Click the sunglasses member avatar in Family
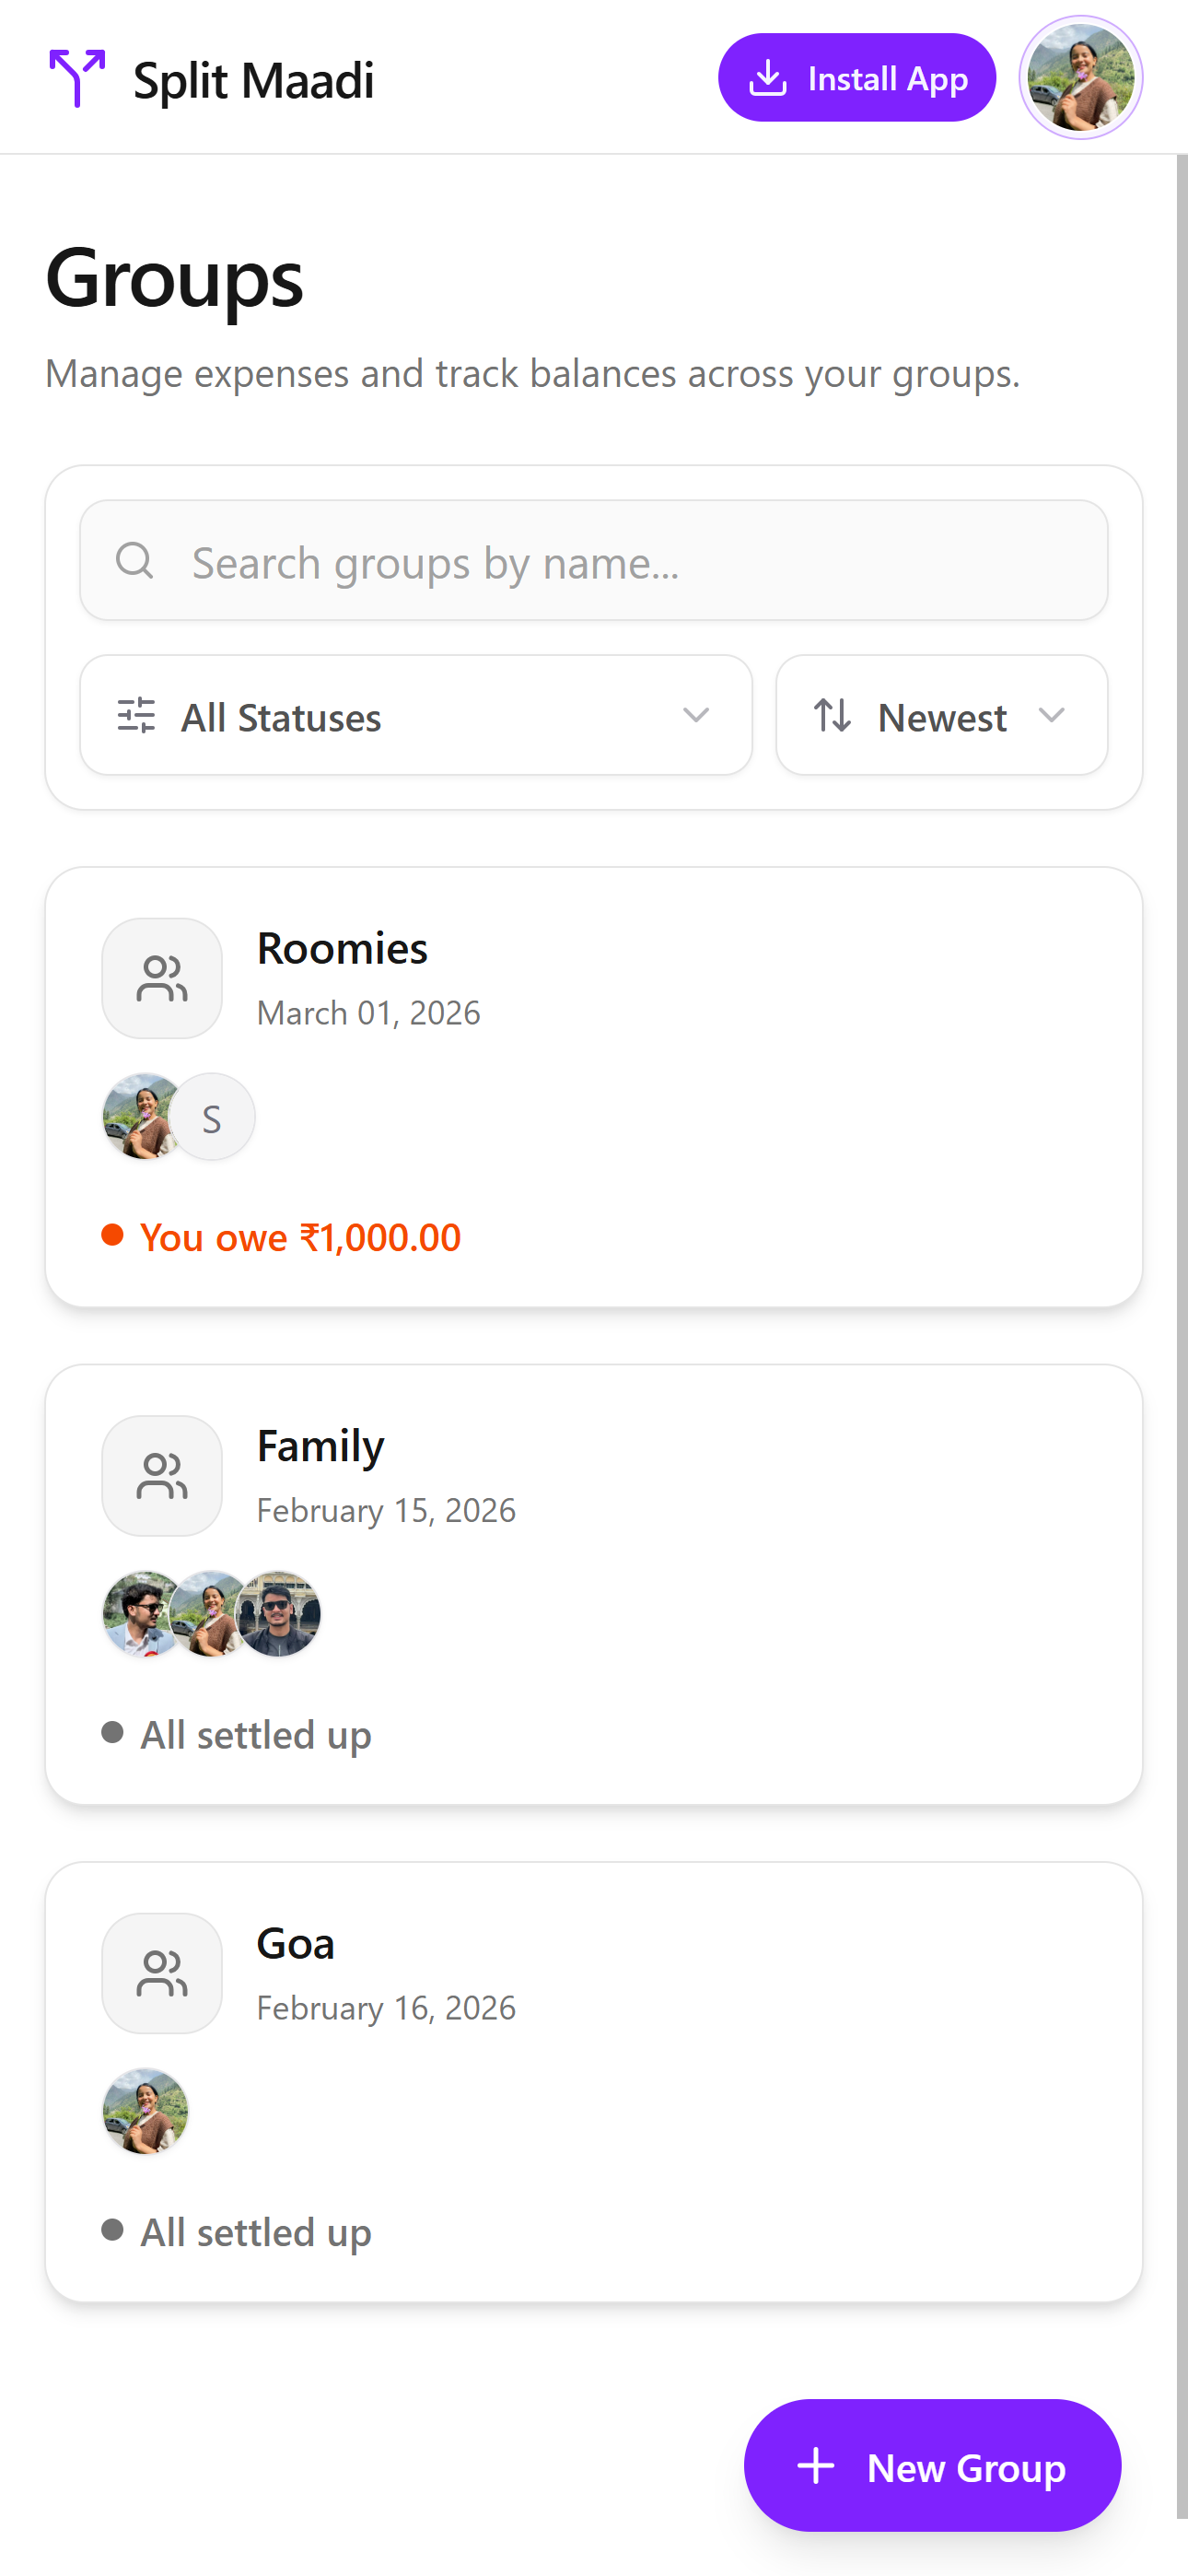 tap(279, 1614)
